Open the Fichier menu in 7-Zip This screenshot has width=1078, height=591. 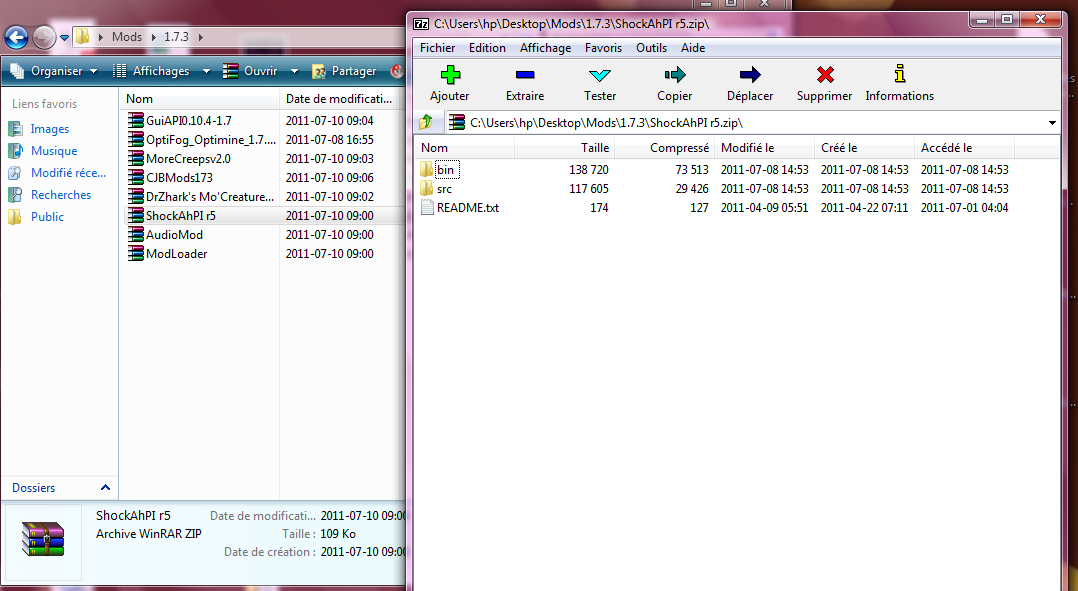point(437,47)
